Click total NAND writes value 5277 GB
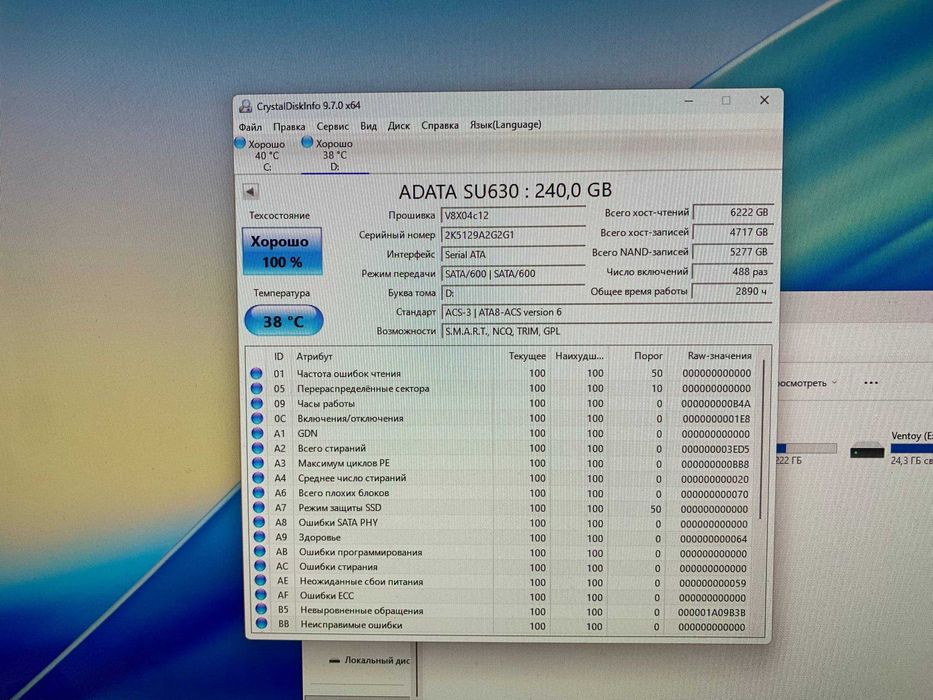The width and height of the screenshot is (933, 700). [733, 252]
